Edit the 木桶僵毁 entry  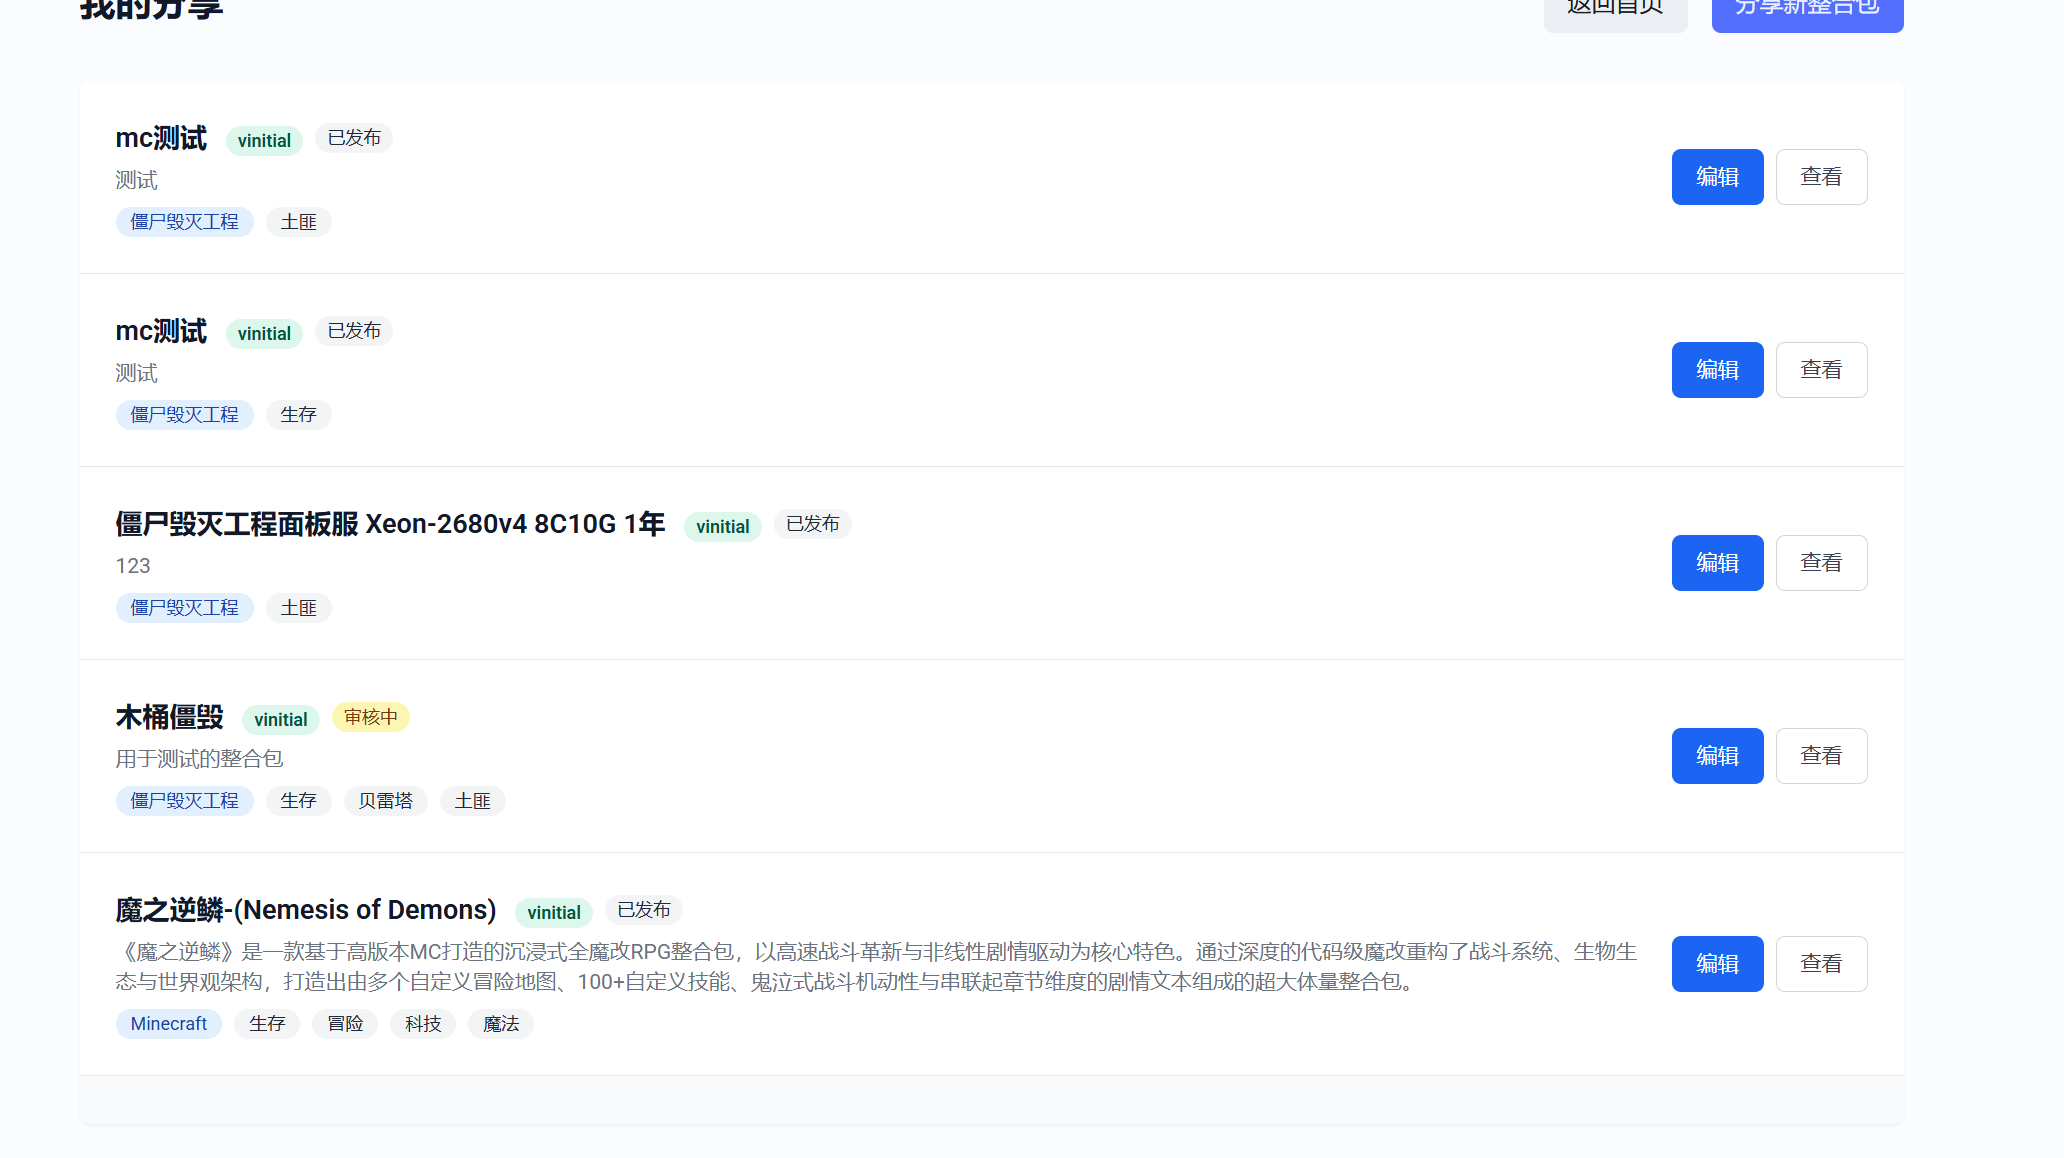tap(1717, 756)
